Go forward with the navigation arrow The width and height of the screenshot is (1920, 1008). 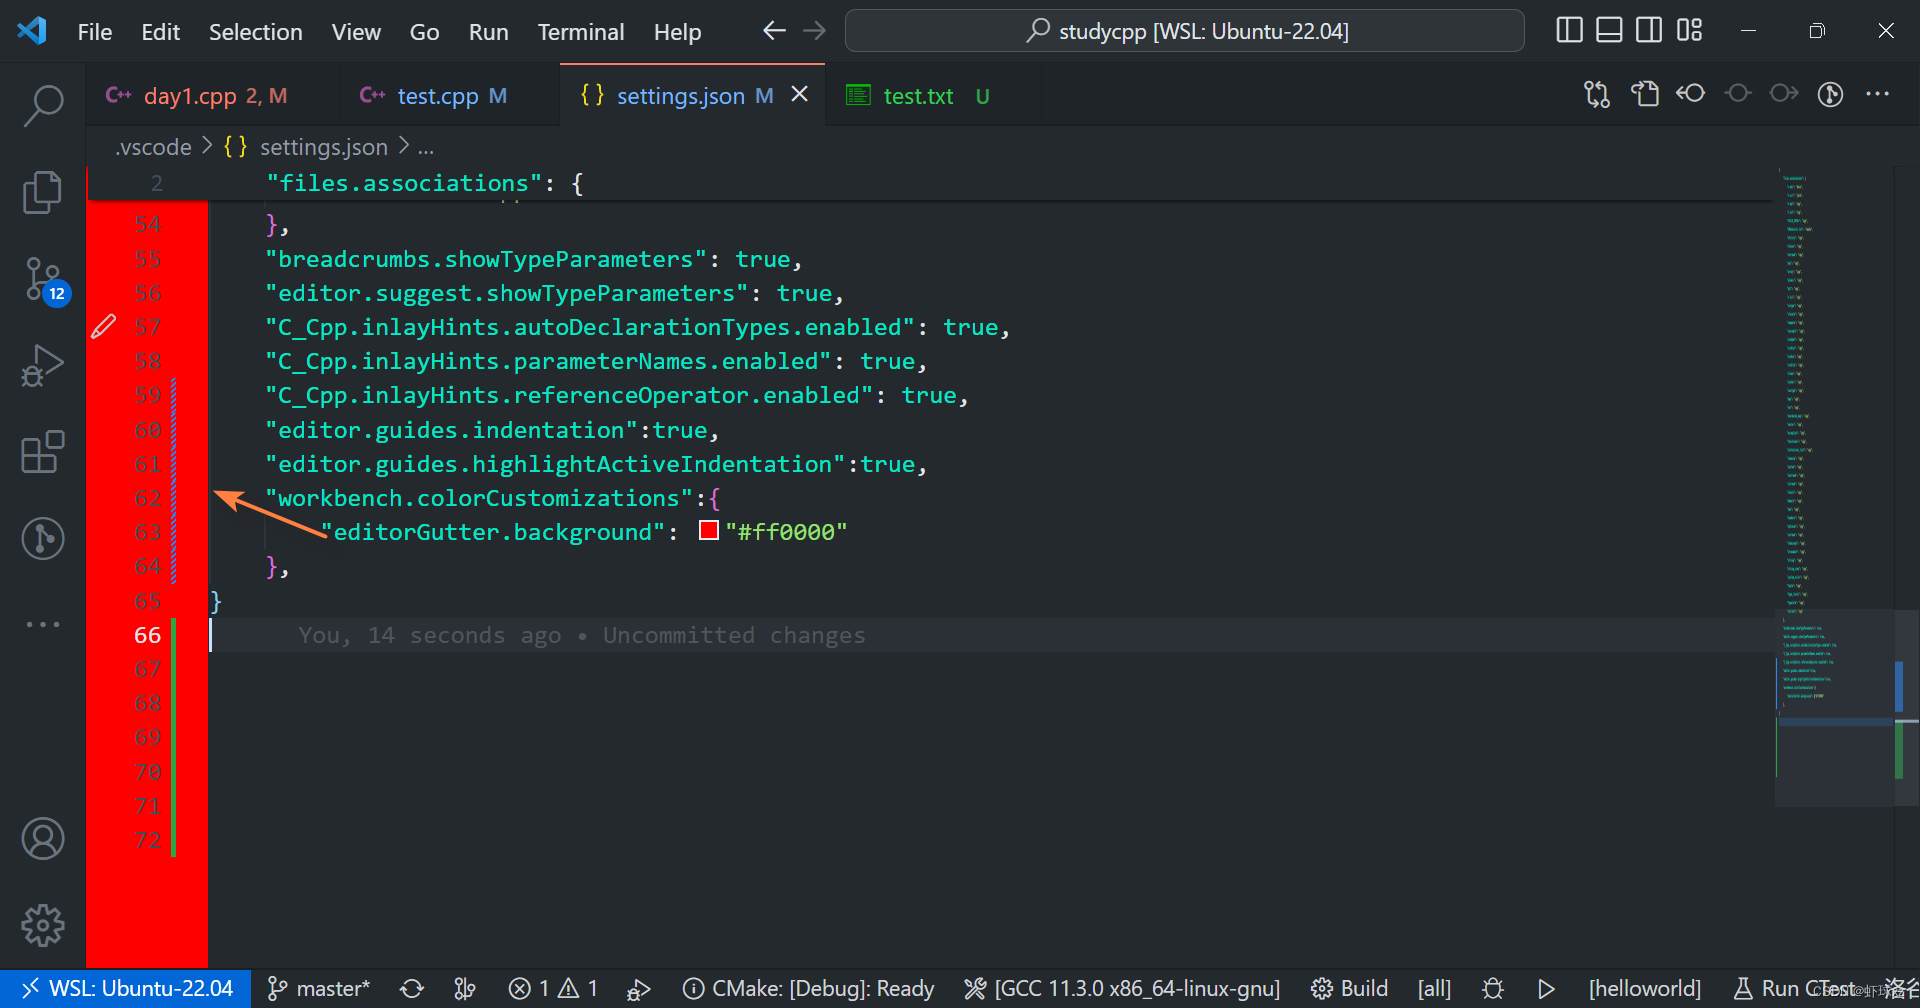815,31
